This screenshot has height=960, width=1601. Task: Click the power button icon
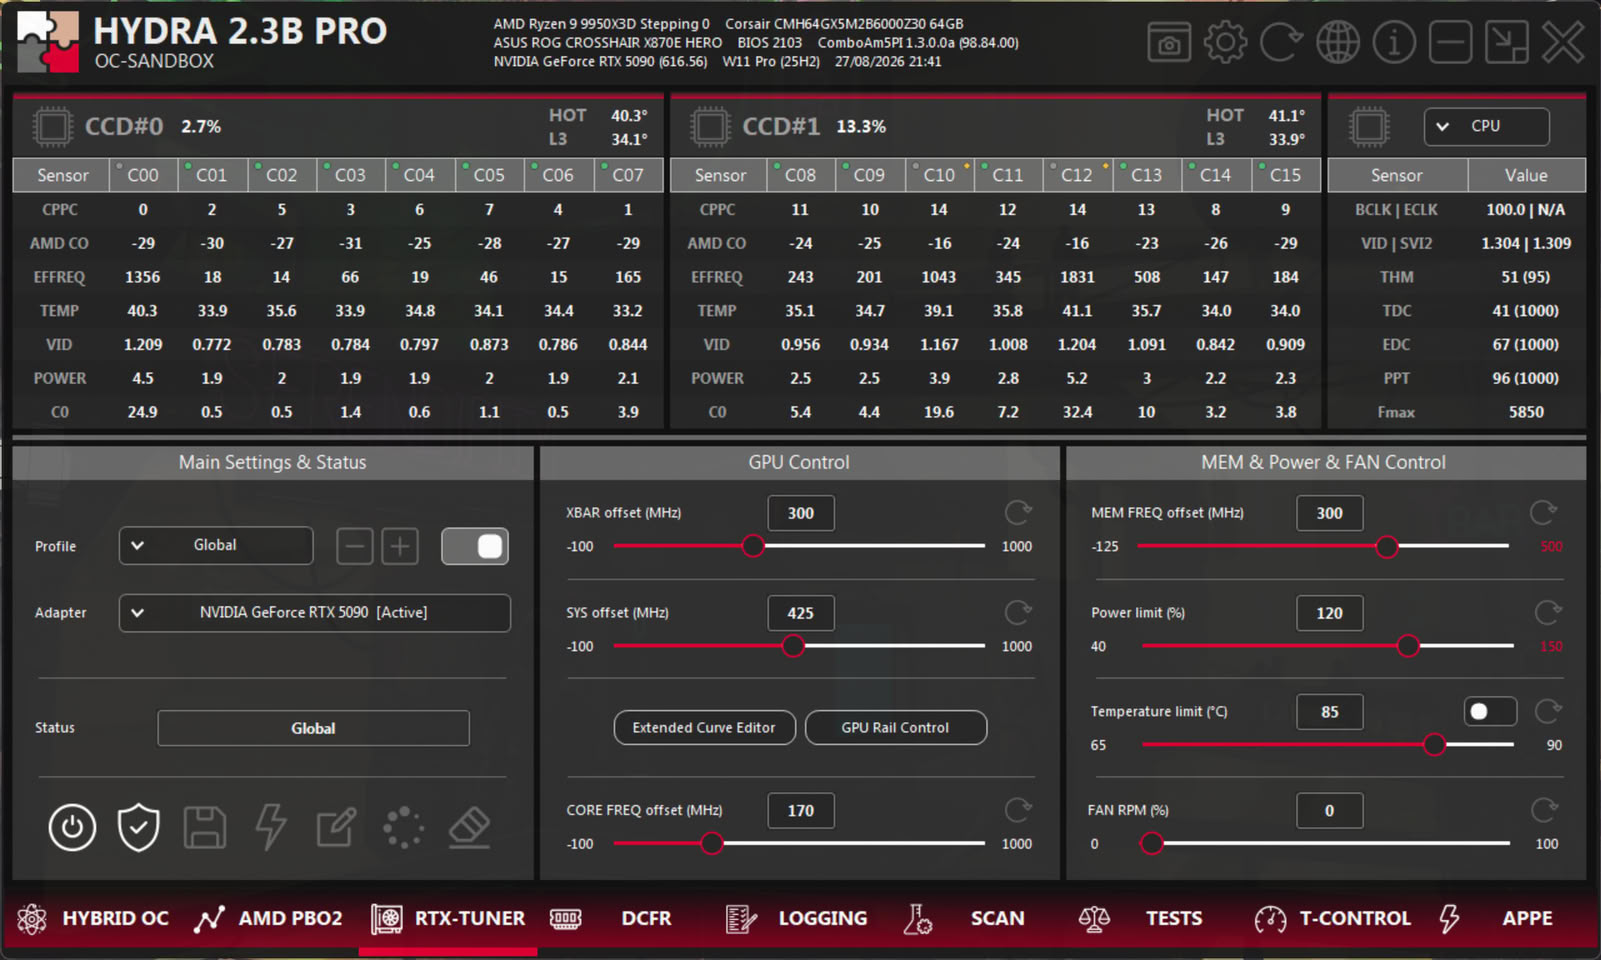pyautogui.click(x=72, y=827)
